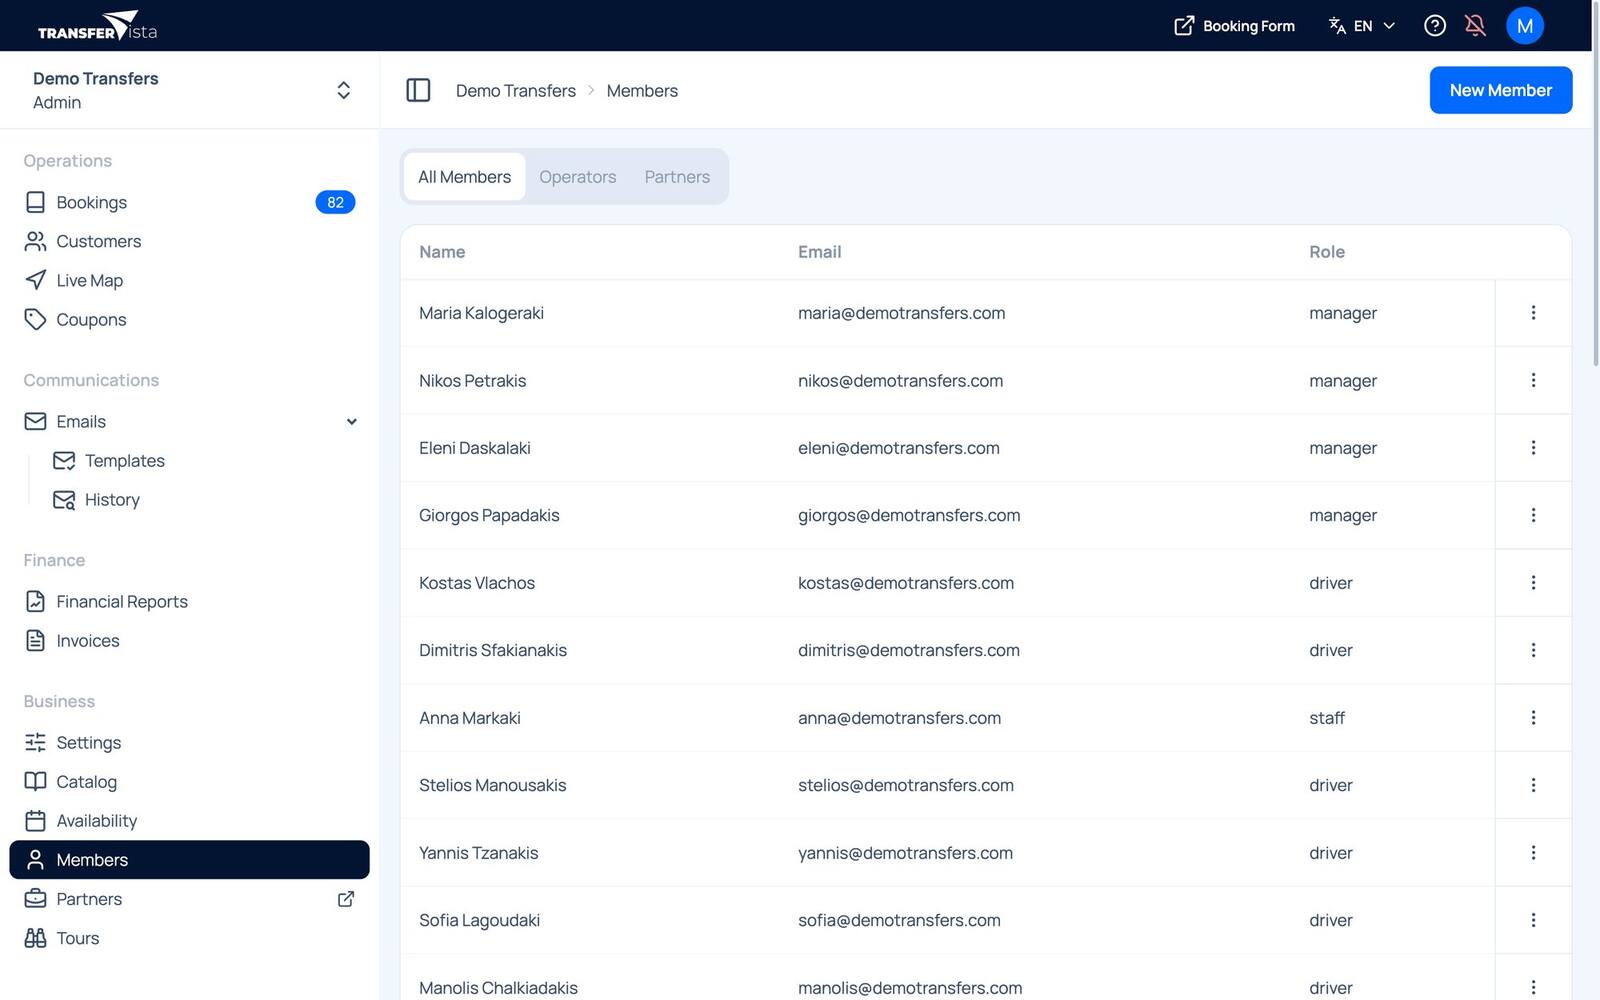Image resolution: width=1600 pixels, height=1000 pixels.
Task: Open actions menu for Maria Kalogeraki
Action: [1533, 313]
